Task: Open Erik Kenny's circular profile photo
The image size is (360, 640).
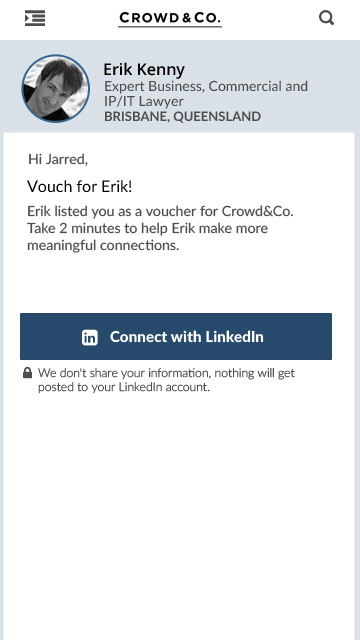Action: [x=56, y=89]
